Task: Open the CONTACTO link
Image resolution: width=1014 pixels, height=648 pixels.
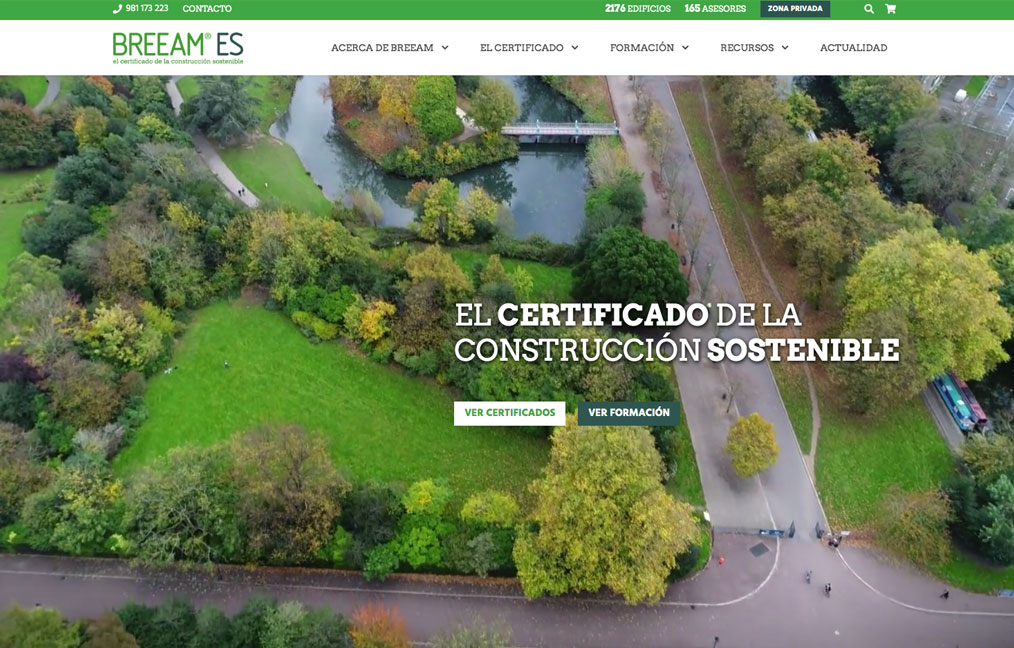Action: pyautogui.click(x=207, y=9)
